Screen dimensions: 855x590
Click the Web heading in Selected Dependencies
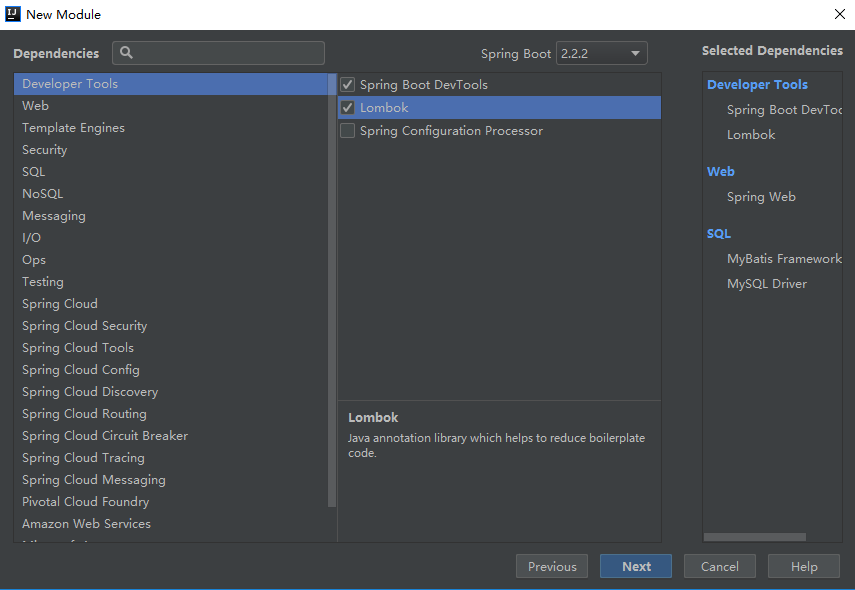(x=720, y=172)
